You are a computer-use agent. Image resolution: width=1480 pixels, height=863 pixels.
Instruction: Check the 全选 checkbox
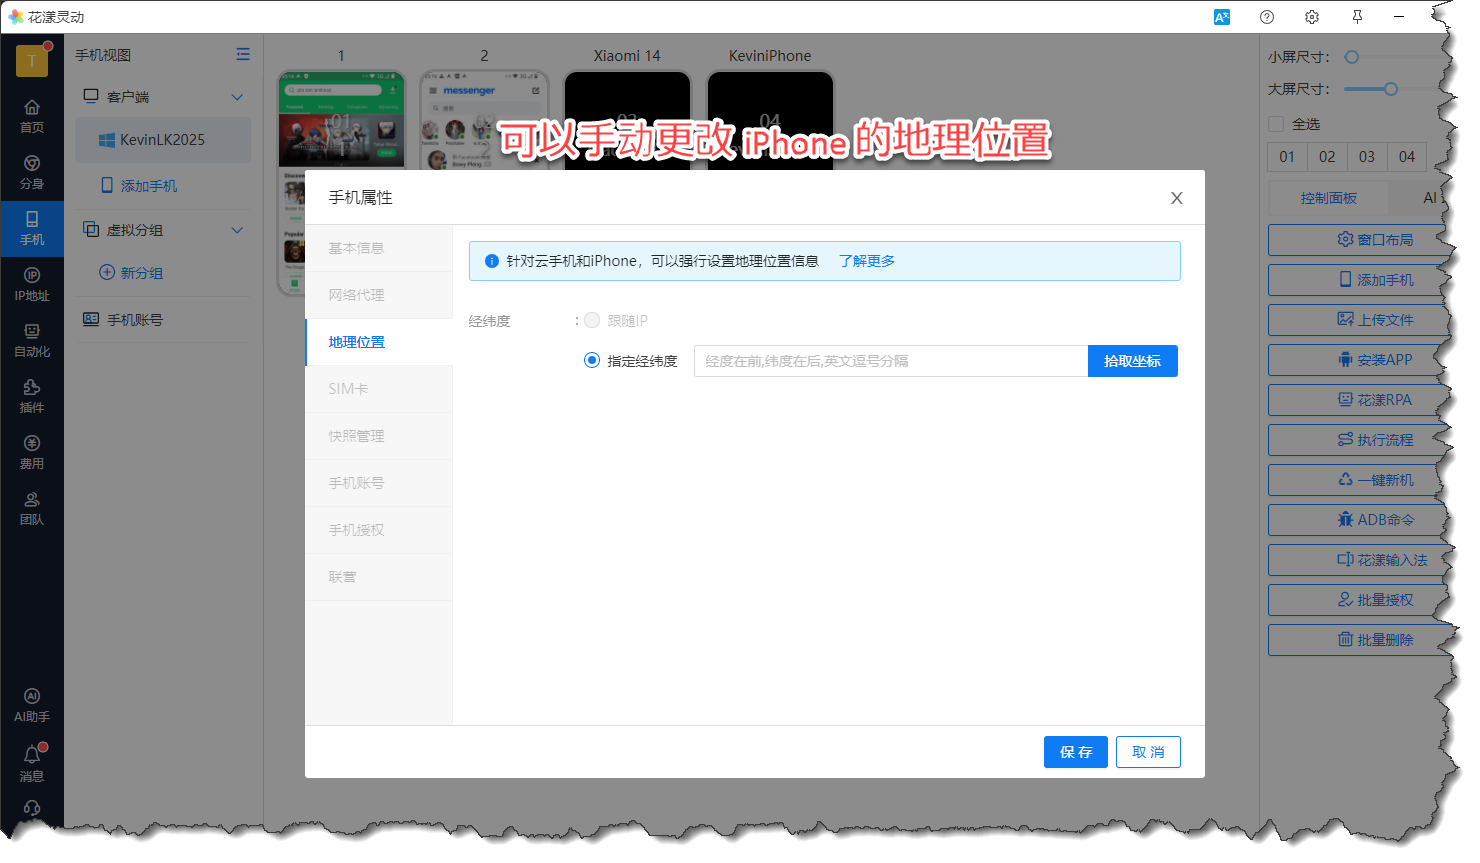(x=1276, y=124)
